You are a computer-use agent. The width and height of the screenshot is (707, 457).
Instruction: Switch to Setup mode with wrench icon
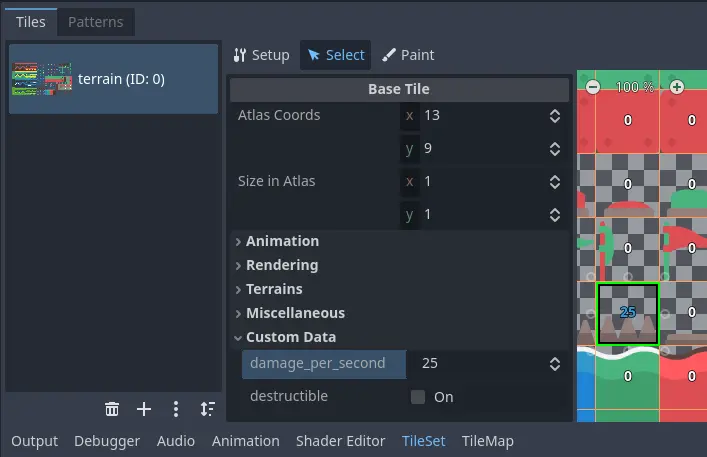261,55
